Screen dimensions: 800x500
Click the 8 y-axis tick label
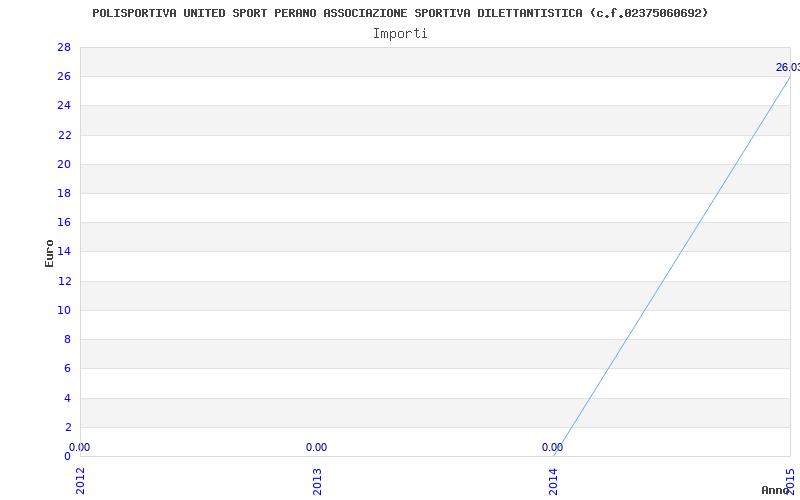coord(67,339)
